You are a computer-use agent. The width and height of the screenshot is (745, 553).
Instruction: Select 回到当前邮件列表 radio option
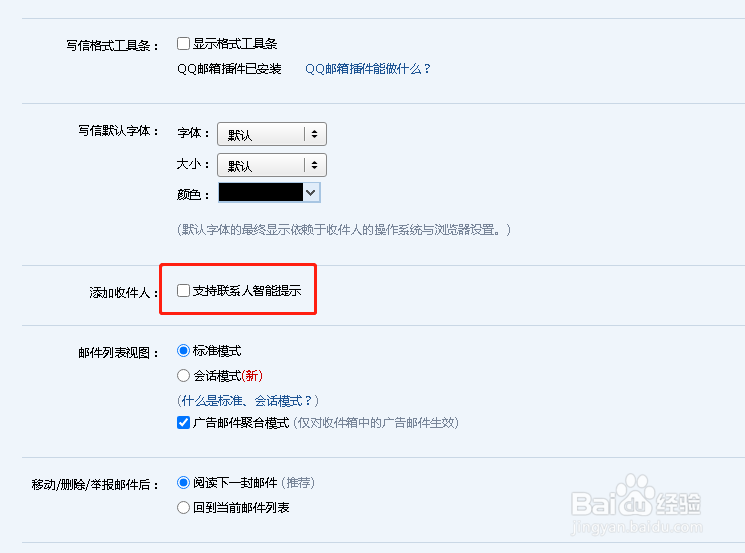tap(183, 507)
